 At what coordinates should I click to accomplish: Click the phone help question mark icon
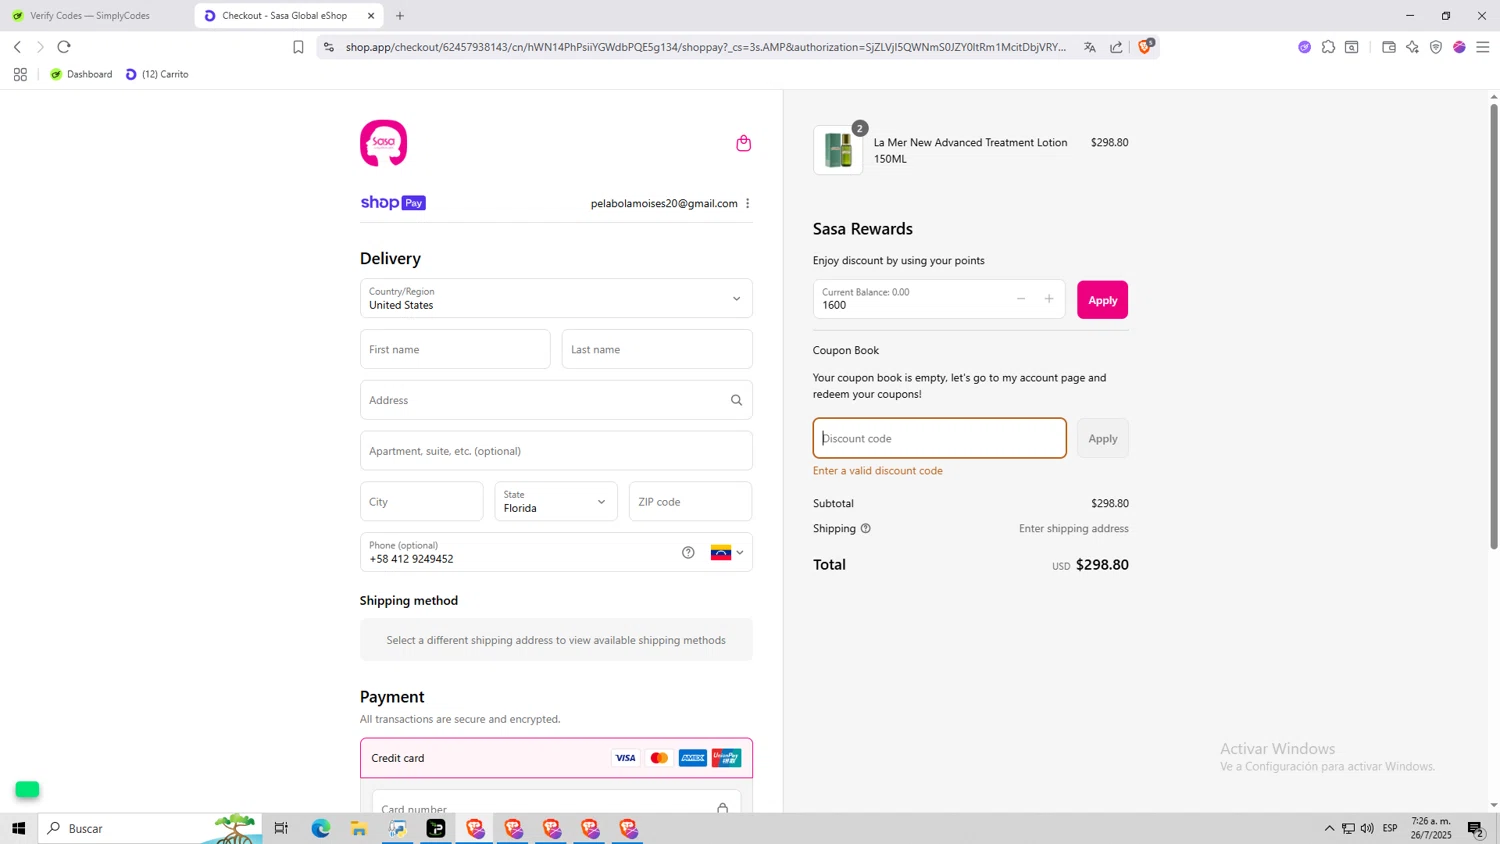click(688, 552)
